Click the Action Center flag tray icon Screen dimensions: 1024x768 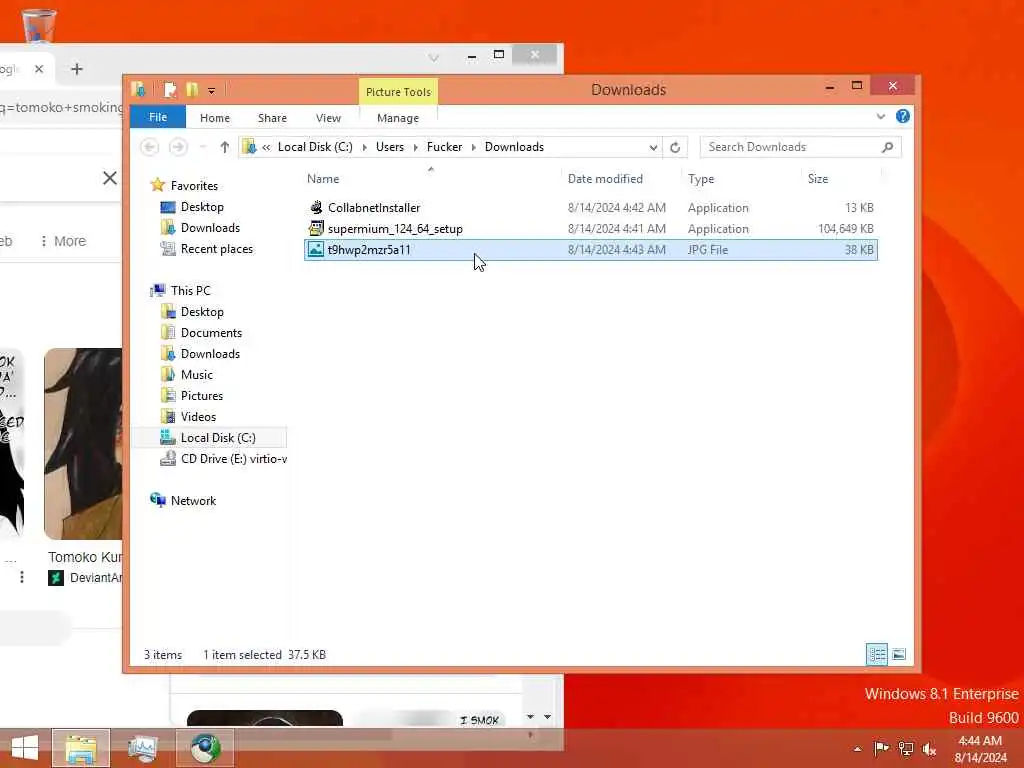(881, 749)
